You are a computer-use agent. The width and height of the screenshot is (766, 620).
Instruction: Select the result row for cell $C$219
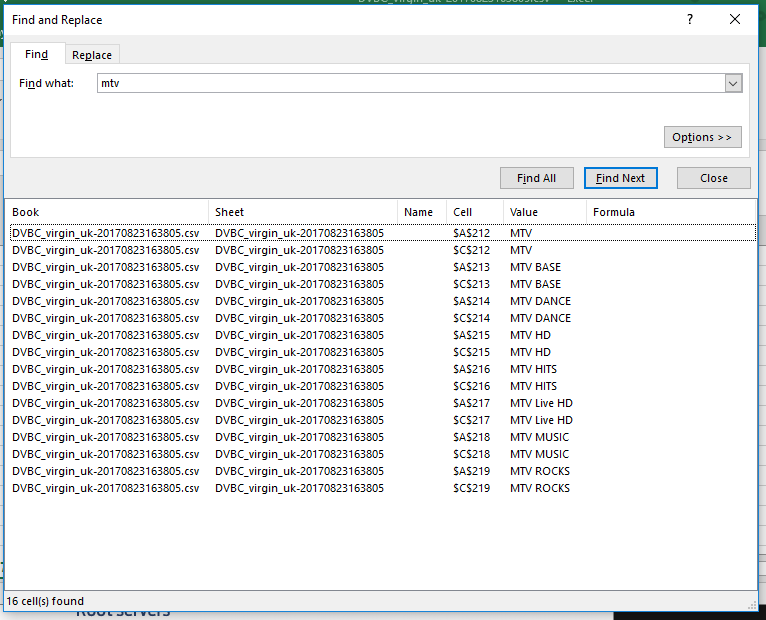(x=383, y=488)
